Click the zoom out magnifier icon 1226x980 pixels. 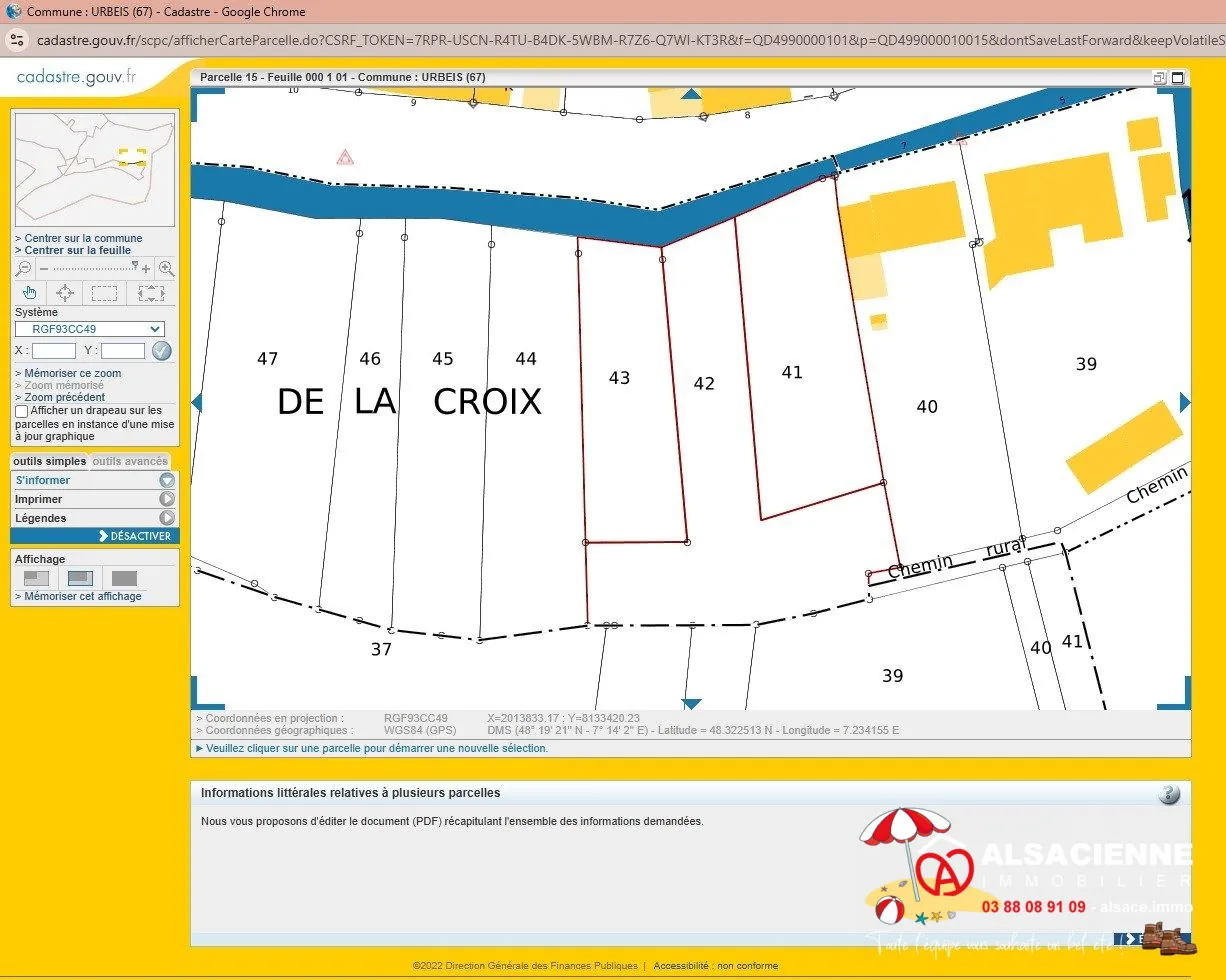(x=24, y=269)
